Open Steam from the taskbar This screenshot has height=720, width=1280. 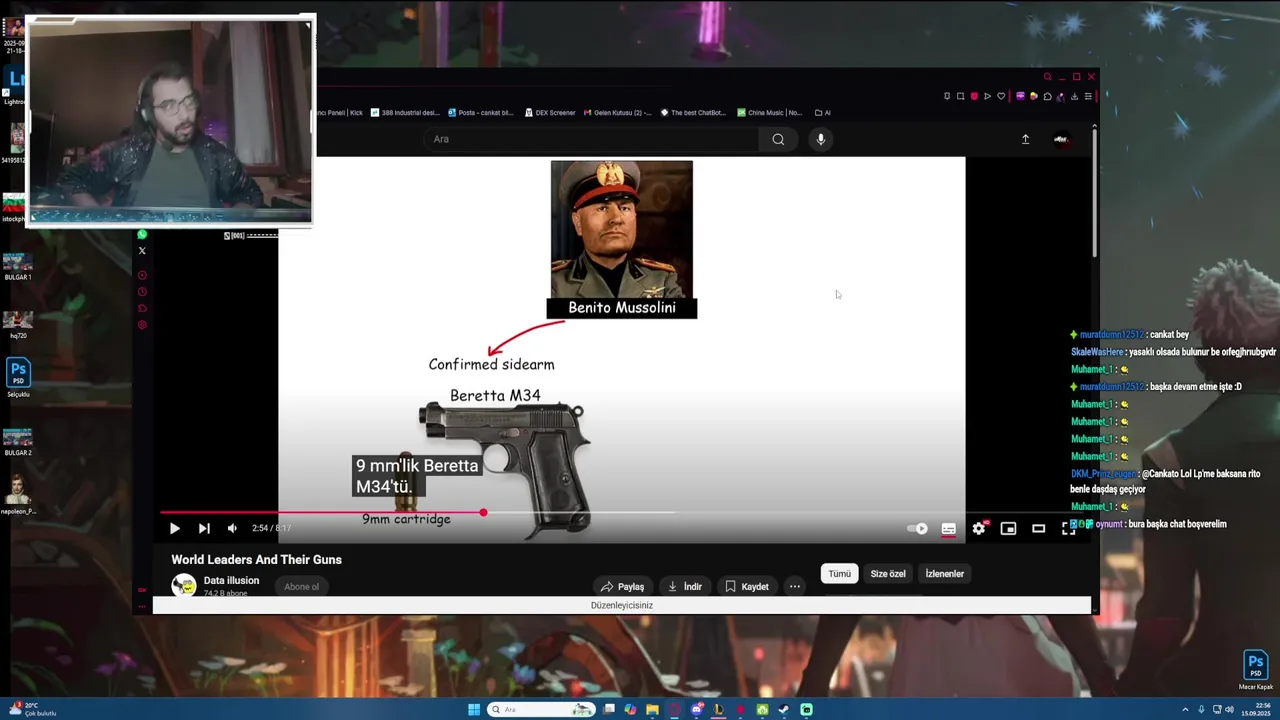[x=784, y=710]
